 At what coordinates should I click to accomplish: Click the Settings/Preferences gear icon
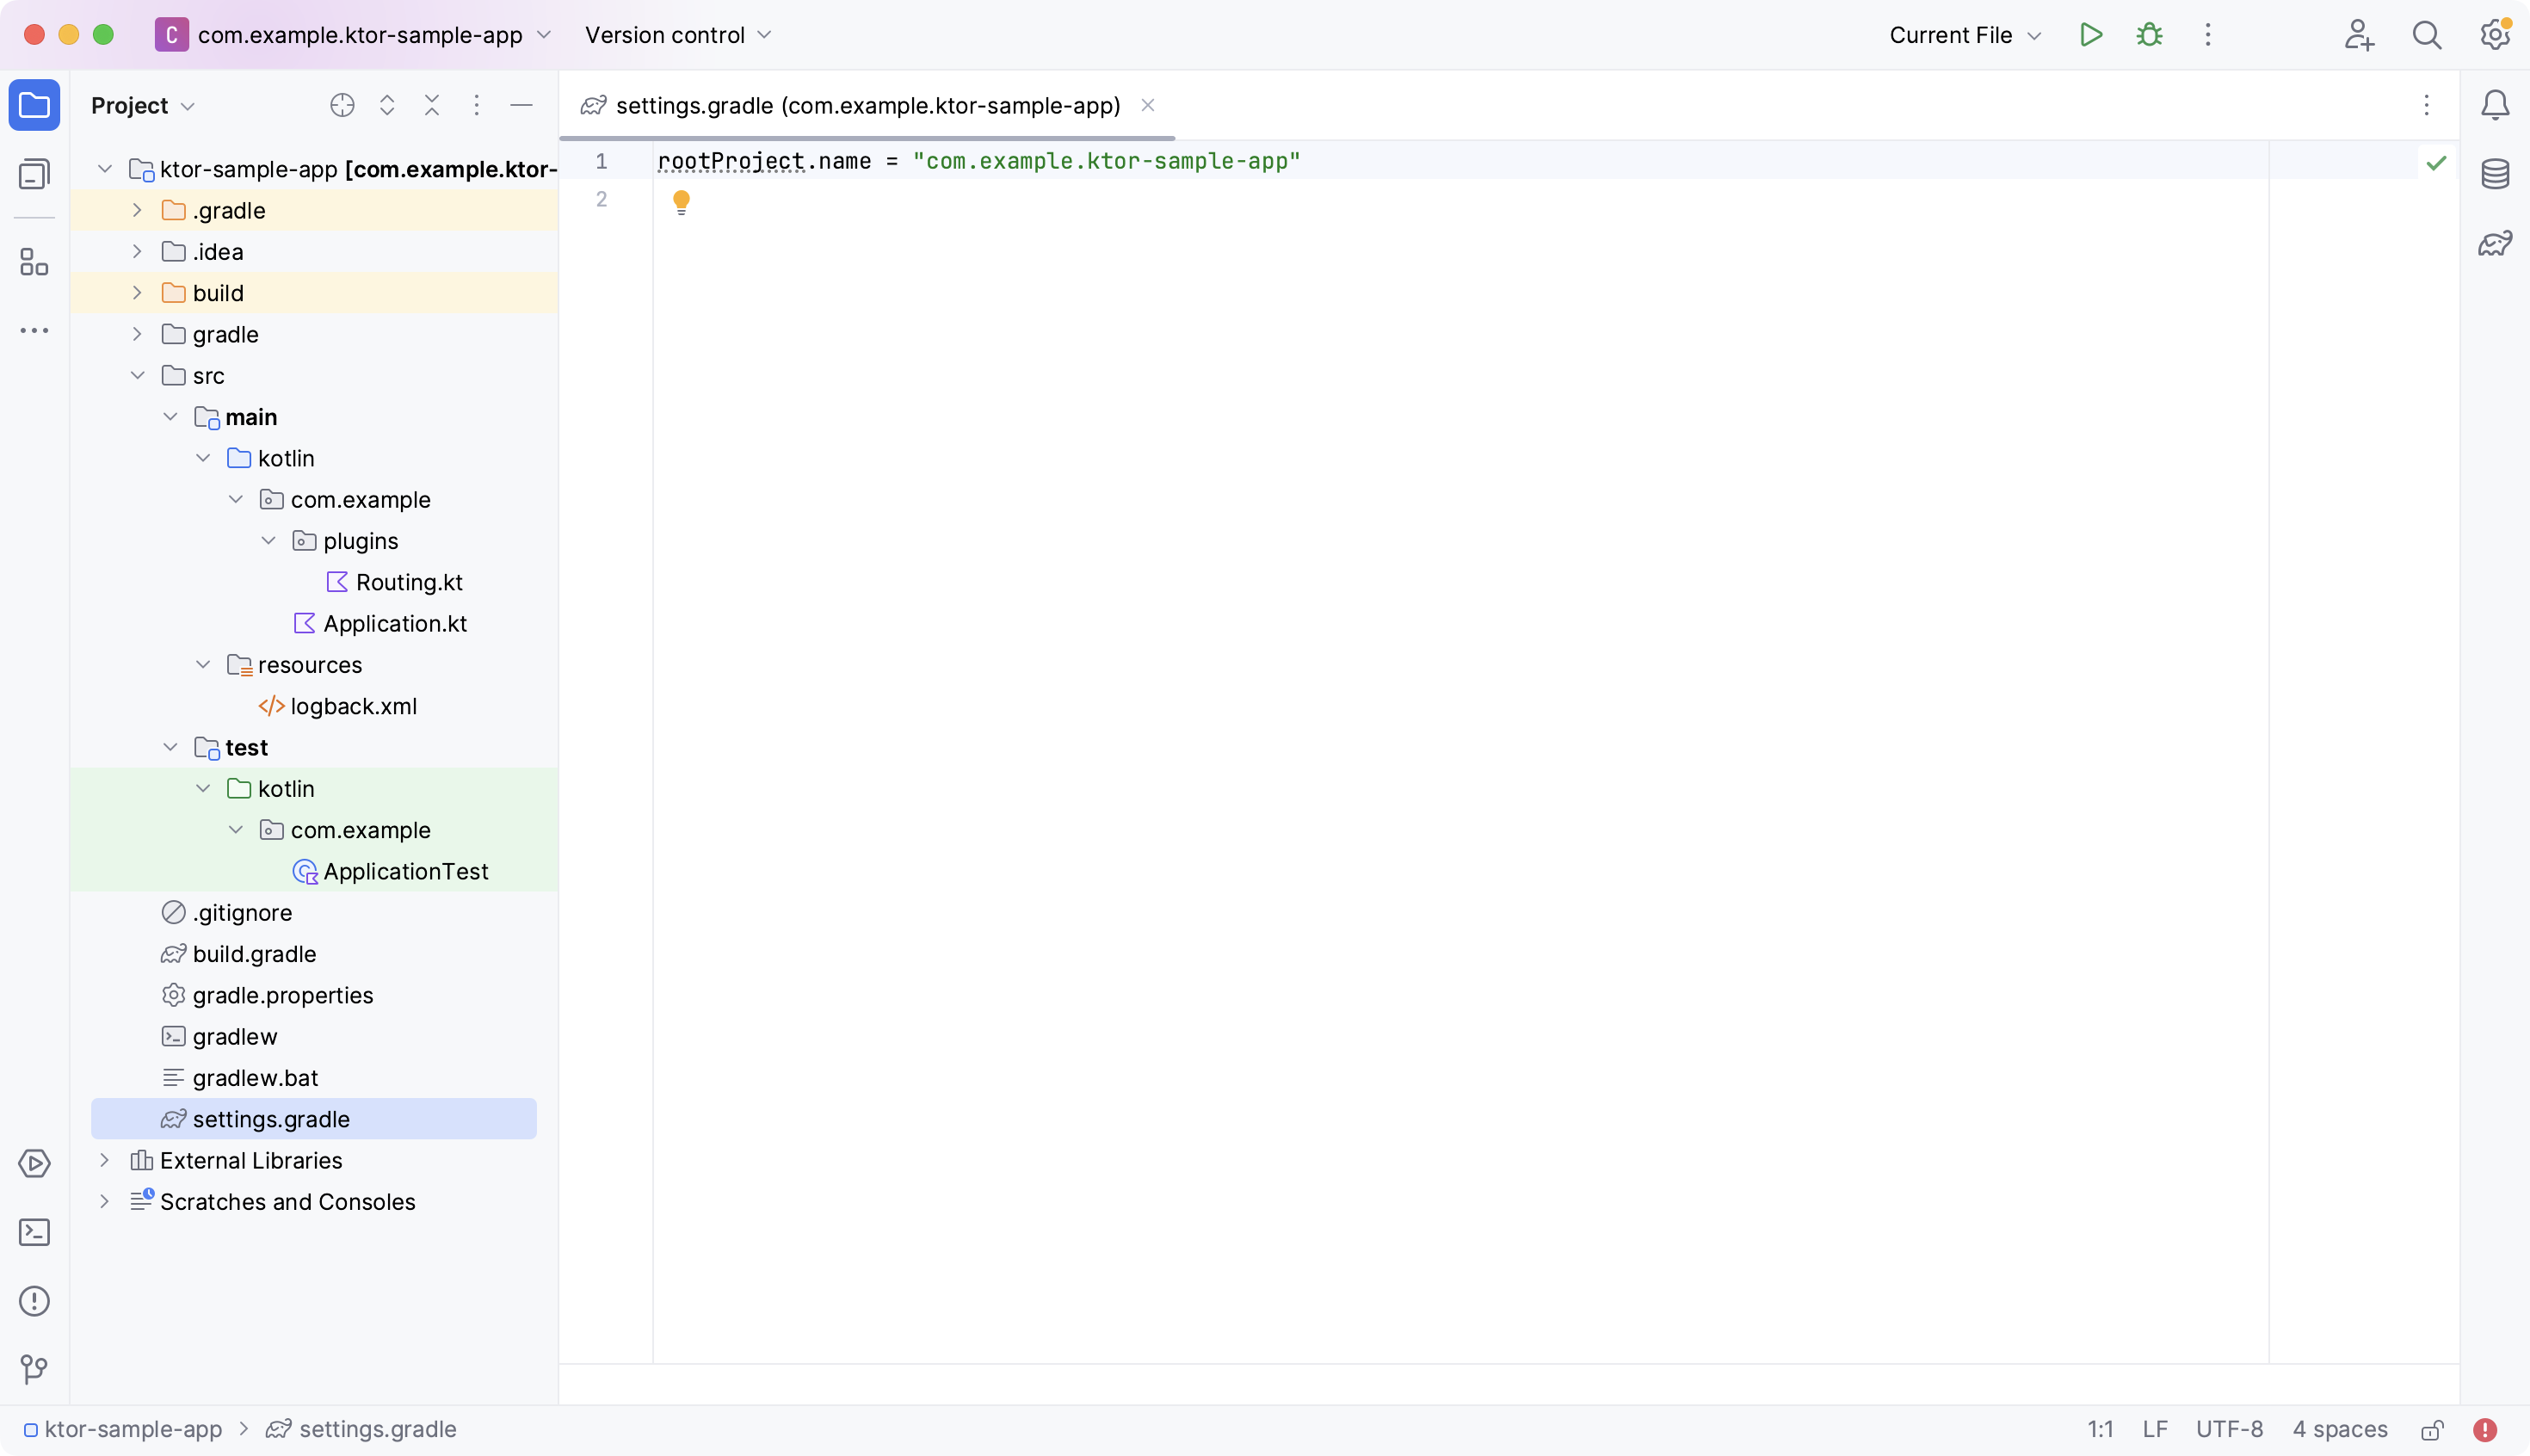[2496, 34]
